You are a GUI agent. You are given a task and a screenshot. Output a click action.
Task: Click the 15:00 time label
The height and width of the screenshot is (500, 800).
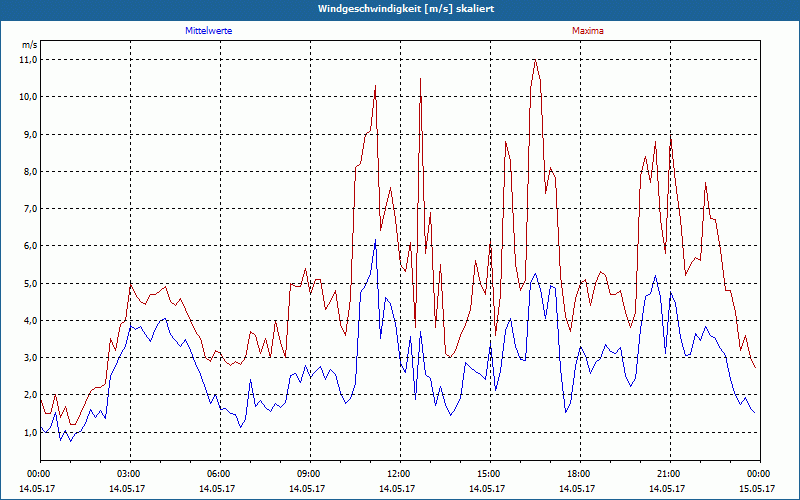[x=490, y=474]
